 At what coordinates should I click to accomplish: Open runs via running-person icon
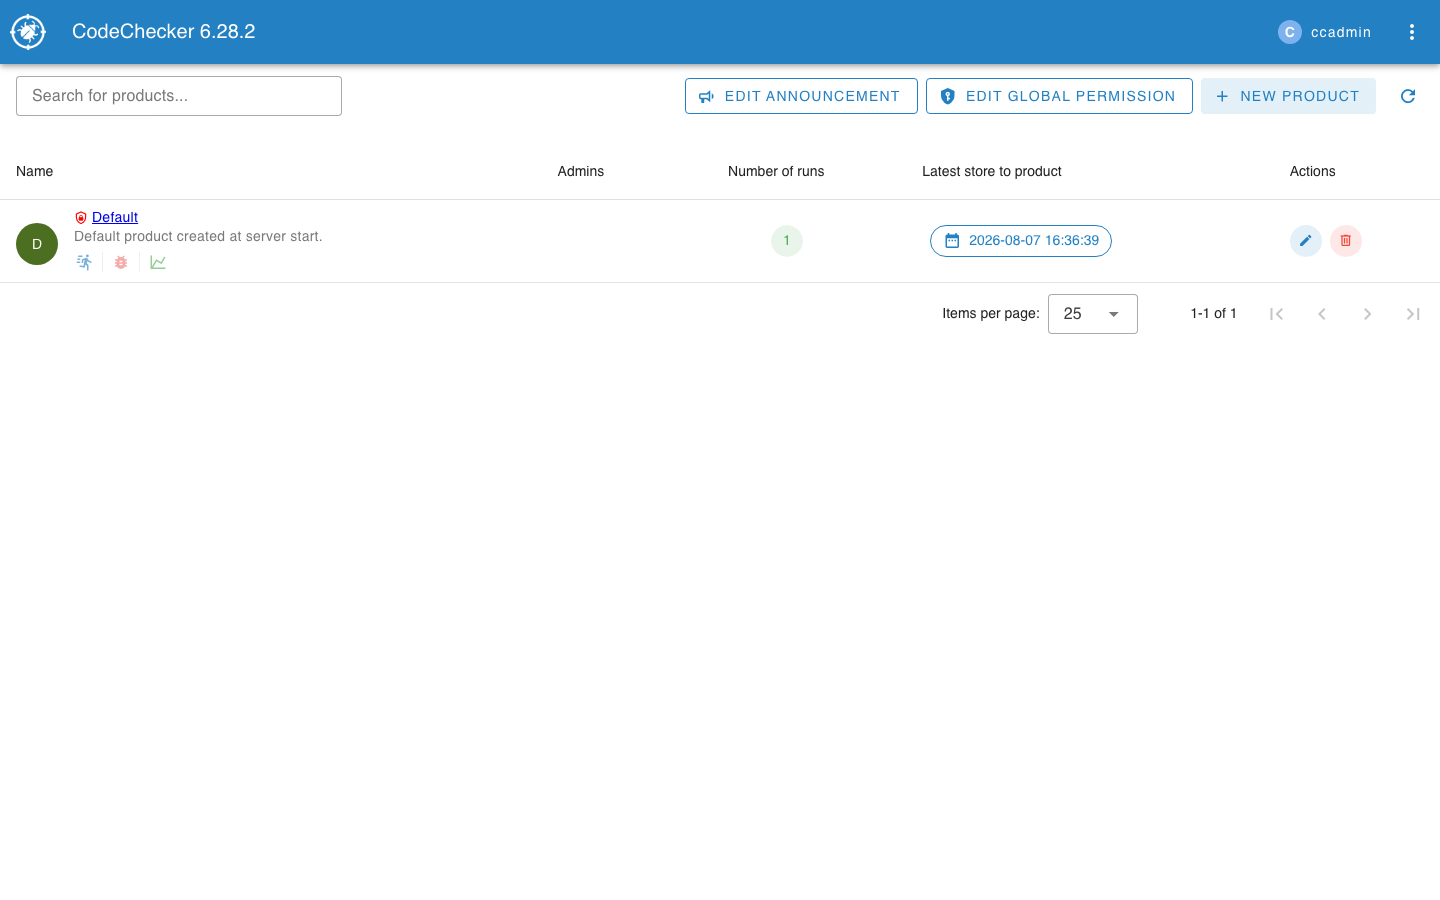[x=85, y=262]
